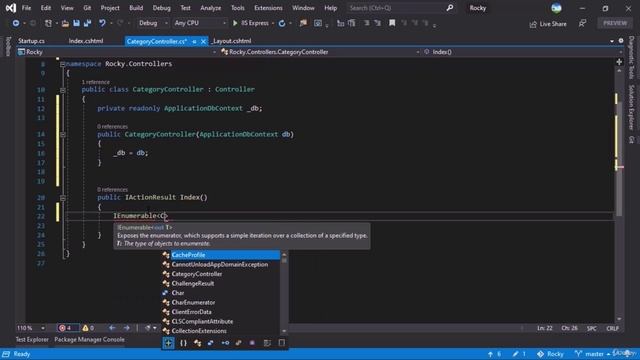
Task: Switch to the Index.cshtml tab
Action: pos(86,41)
